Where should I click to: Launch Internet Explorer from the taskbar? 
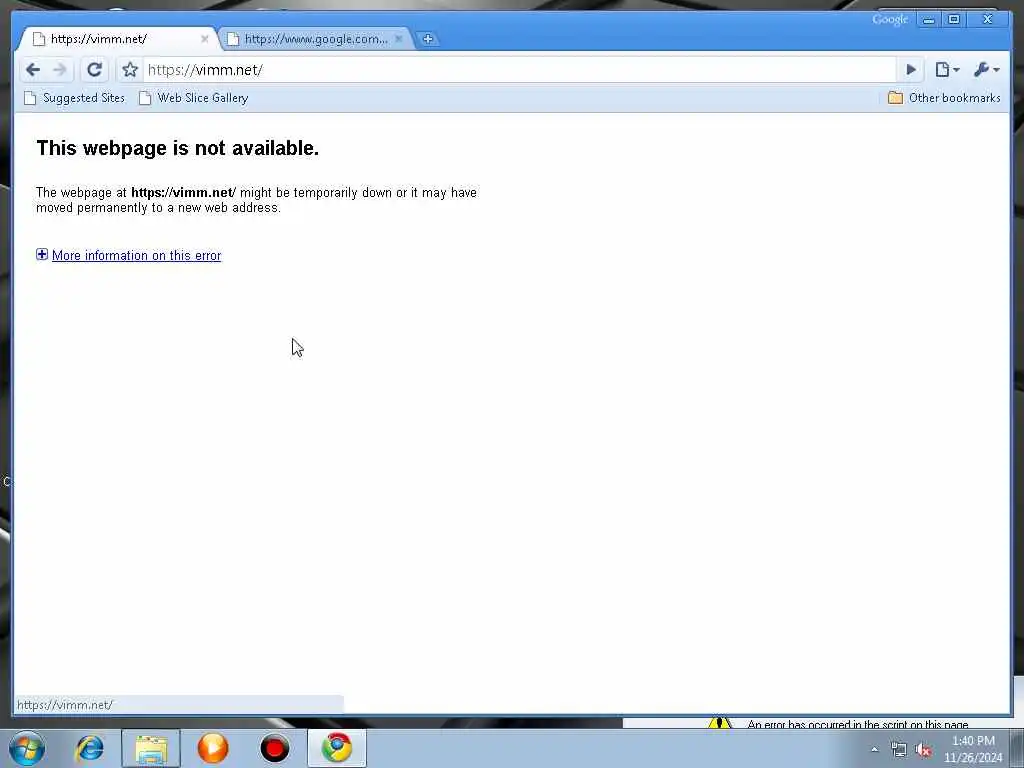pos(89,748)
